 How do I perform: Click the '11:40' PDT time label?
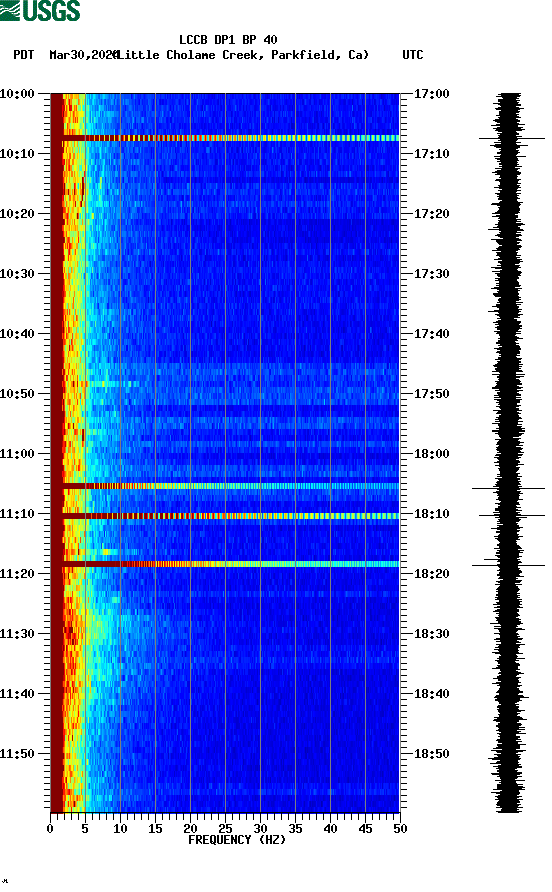coord(17,694)
